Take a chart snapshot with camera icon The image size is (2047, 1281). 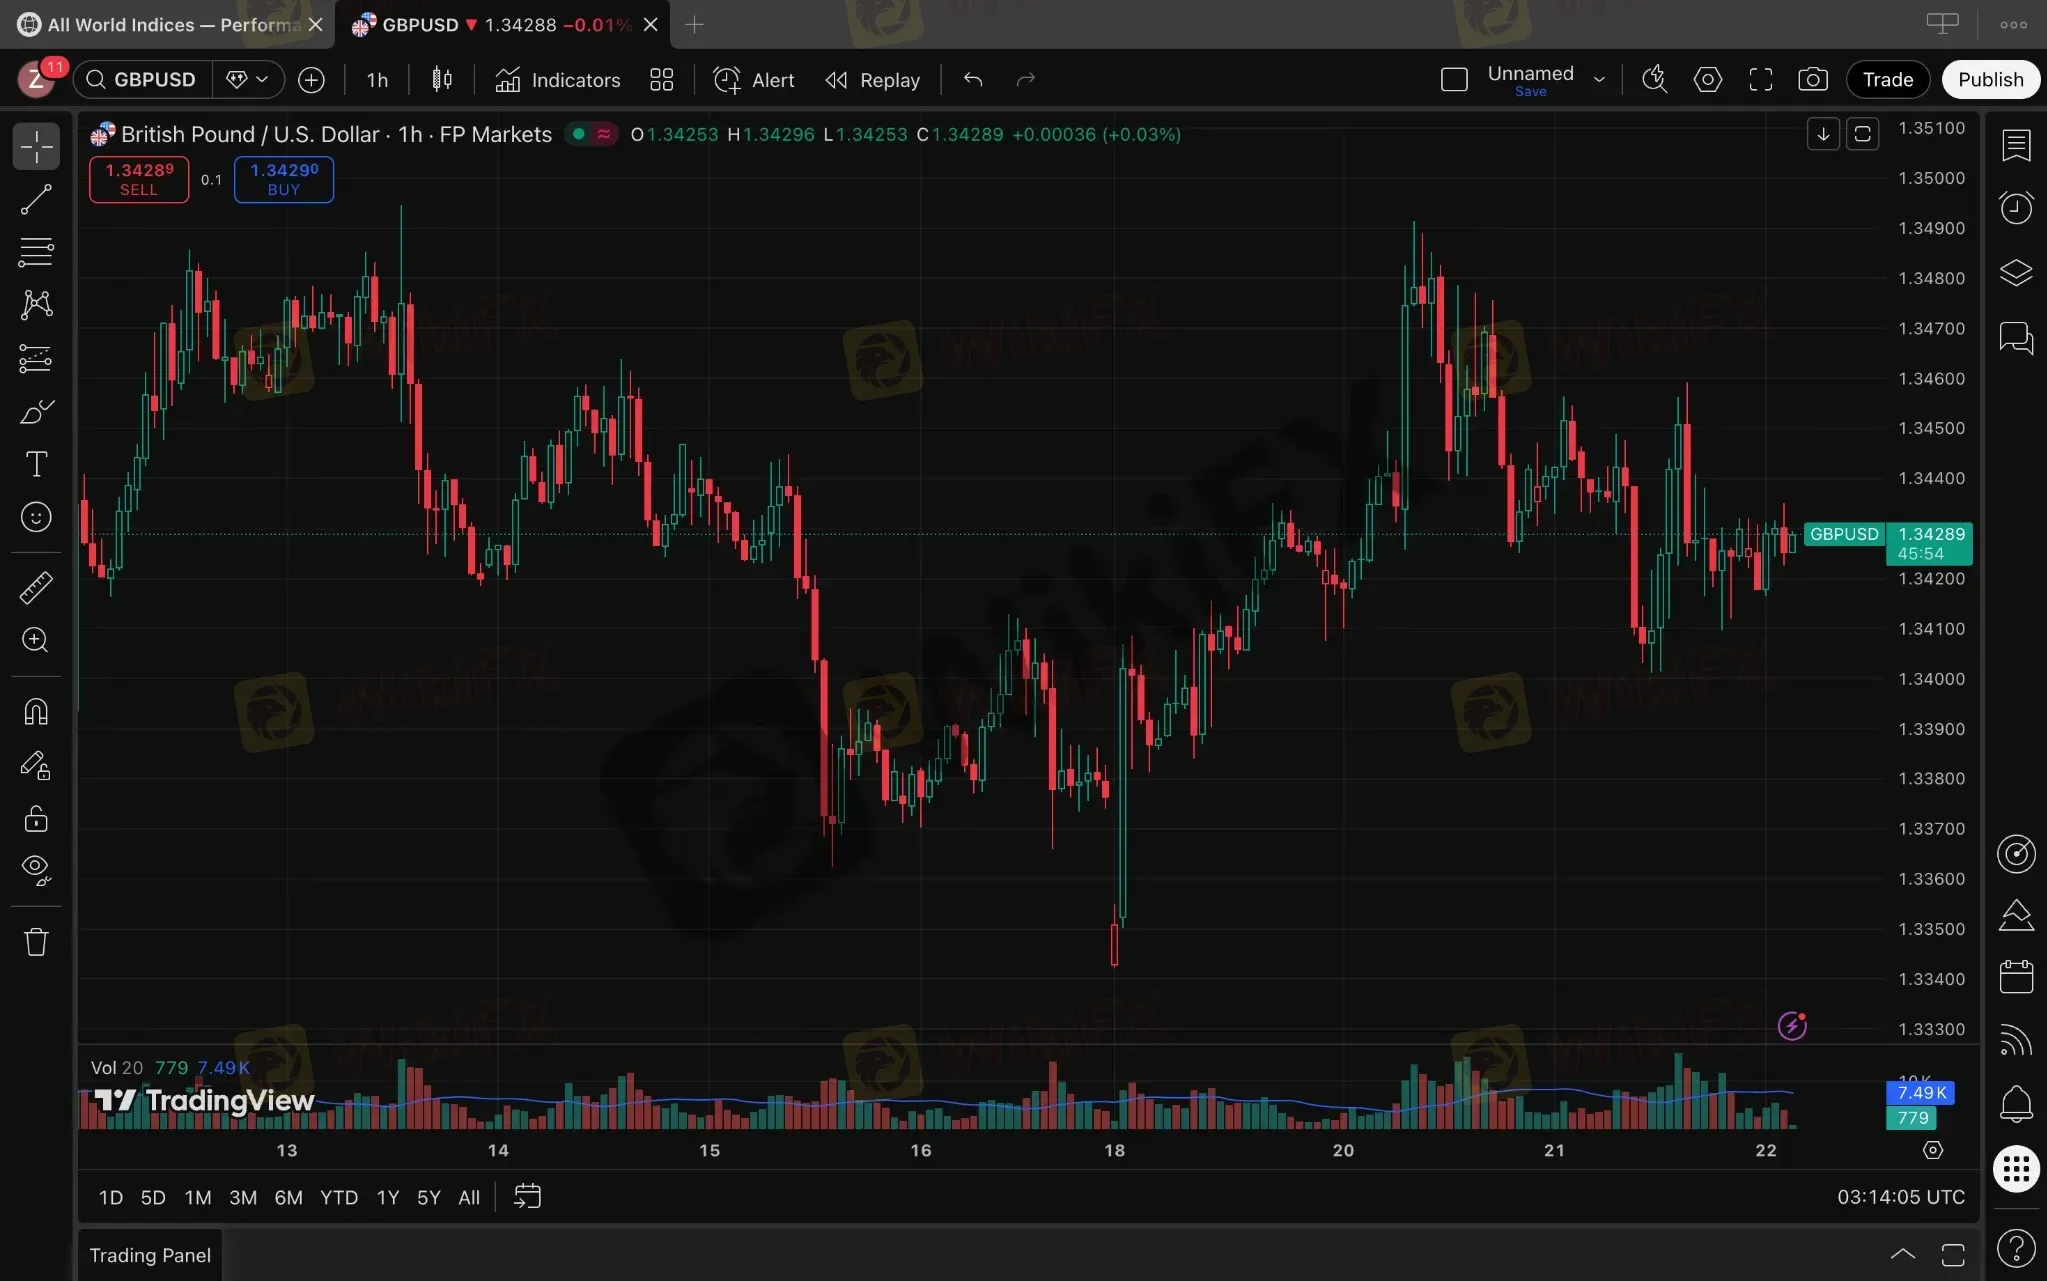tap(1812, 80)
